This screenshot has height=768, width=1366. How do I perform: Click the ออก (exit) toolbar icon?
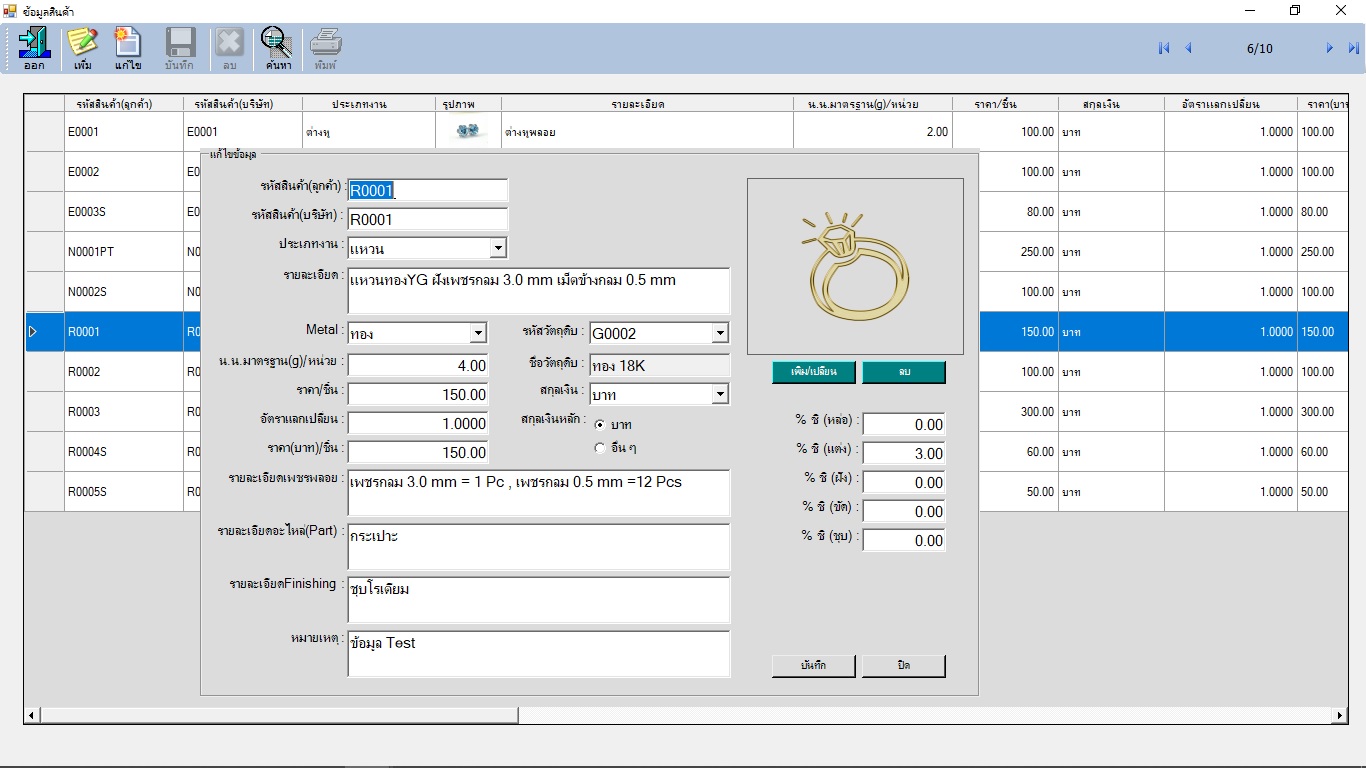click(x=34, y=48)
